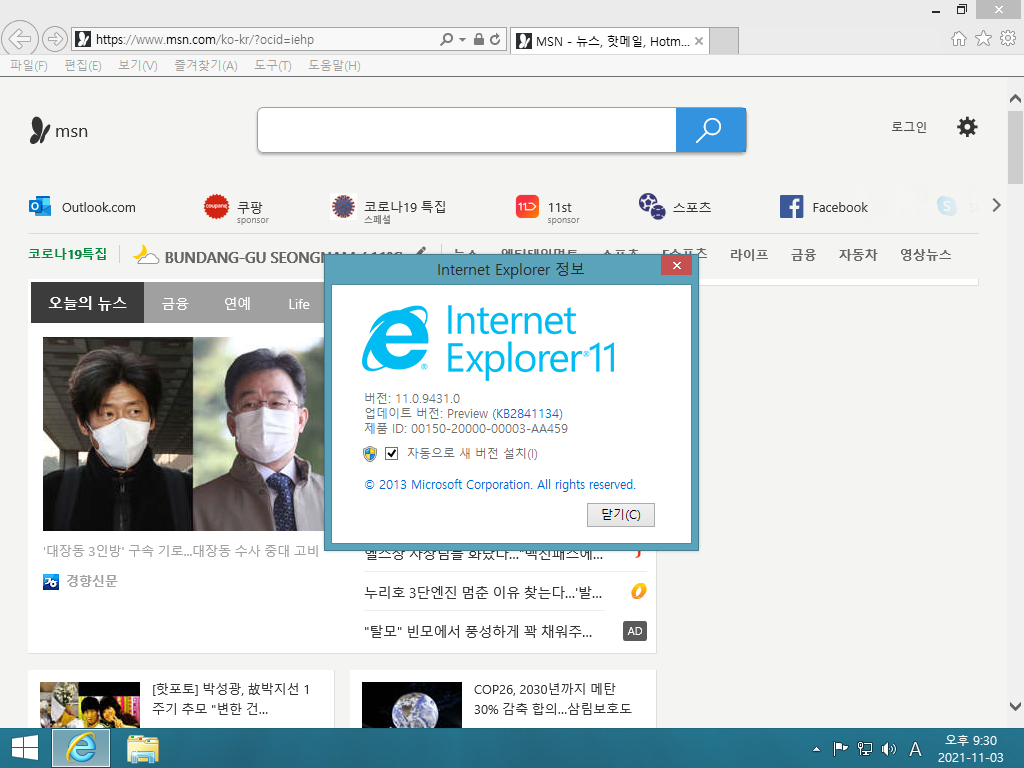Open "탈모" 빈모에서 ad link
The image size is (1024, 768).
[478, 631]
